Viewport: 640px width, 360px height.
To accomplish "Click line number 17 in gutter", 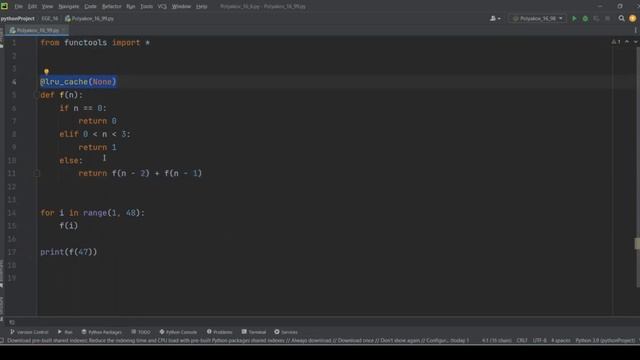I will pyautogui.click(x=12, y=252).
